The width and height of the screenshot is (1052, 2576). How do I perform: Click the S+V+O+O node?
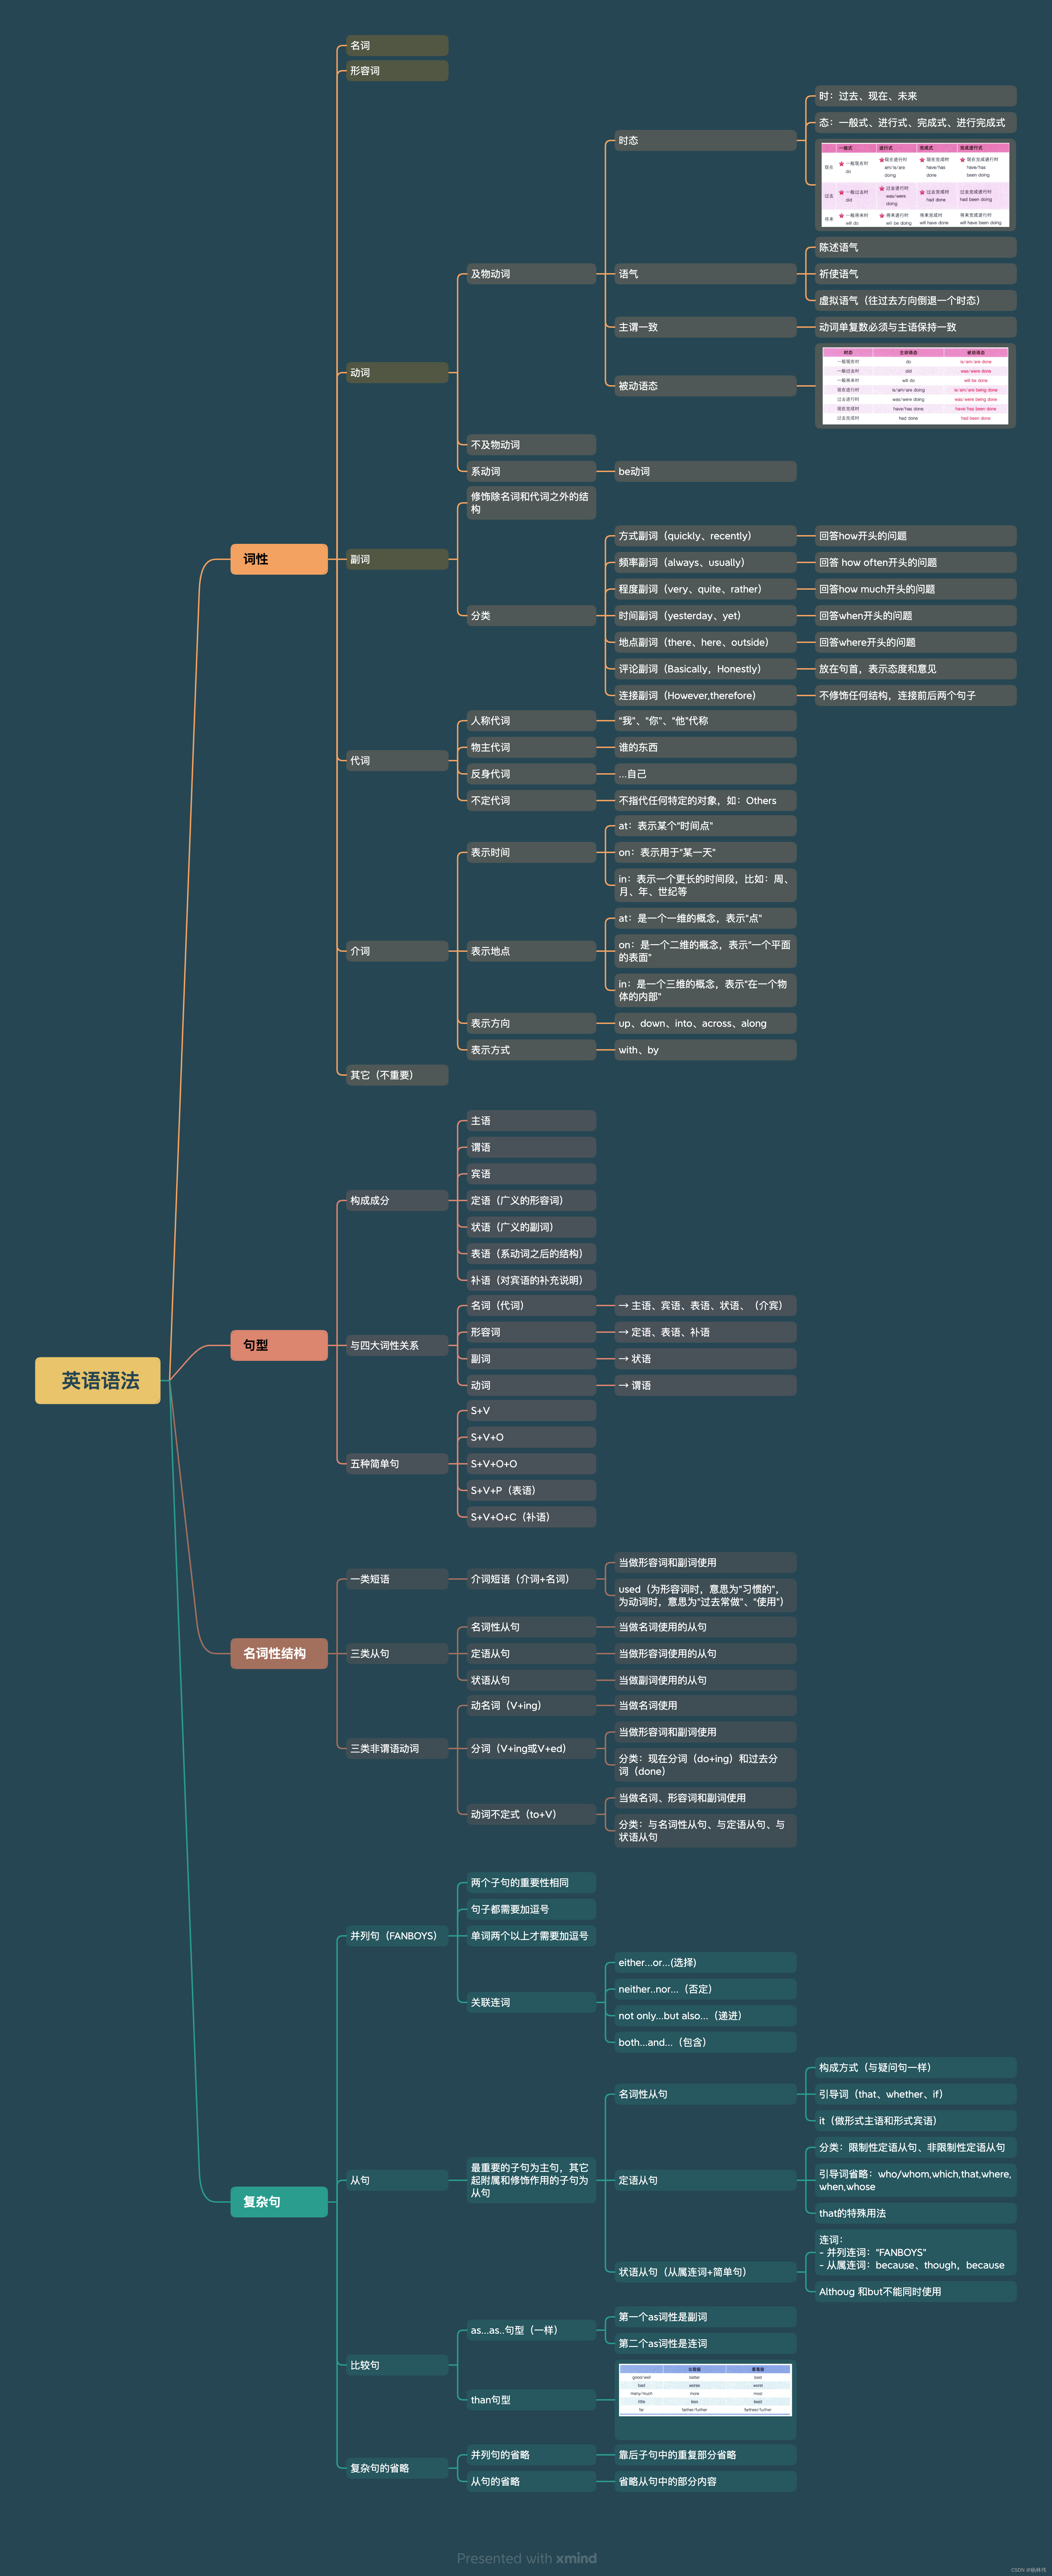click(x=531, y=1464)
